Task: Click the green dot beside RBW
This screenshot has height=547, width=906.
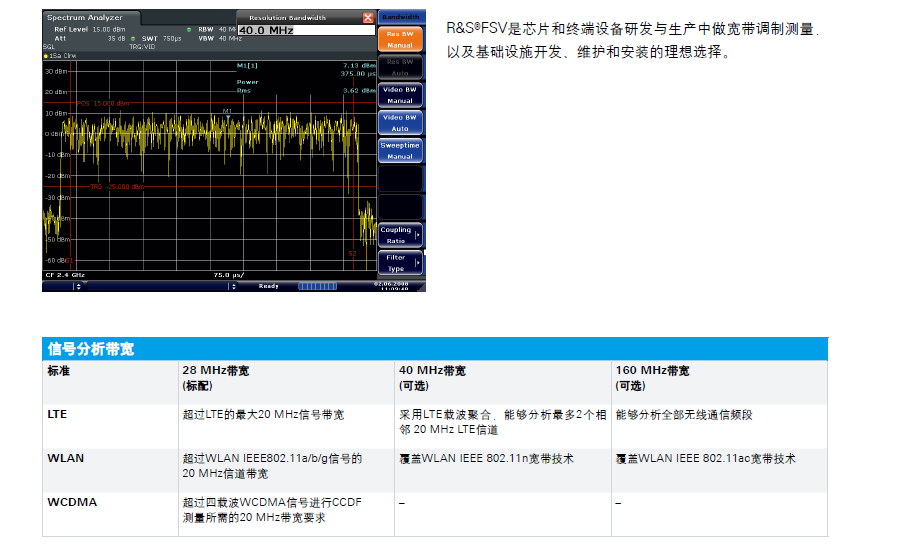Action: pos(189,29)
